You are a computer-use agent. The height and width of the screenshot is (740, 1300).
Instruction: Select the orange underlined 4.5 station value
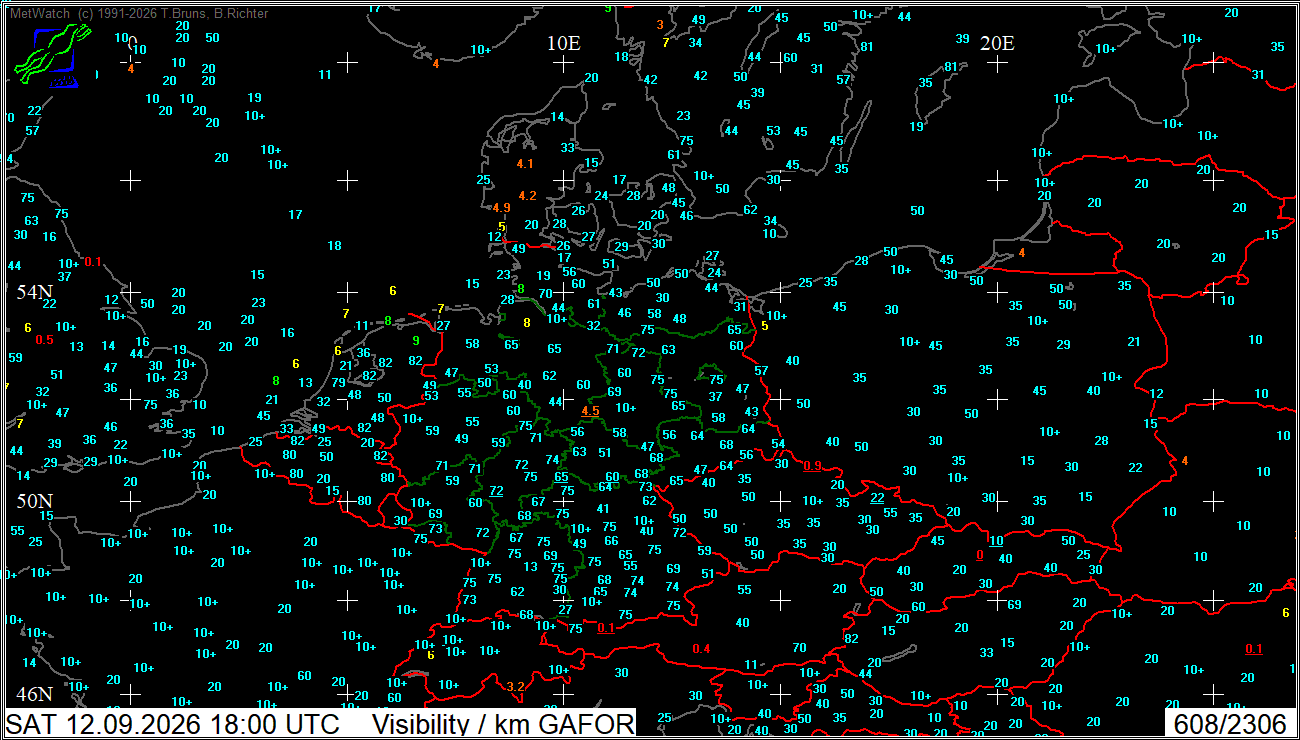coord(590,411)
